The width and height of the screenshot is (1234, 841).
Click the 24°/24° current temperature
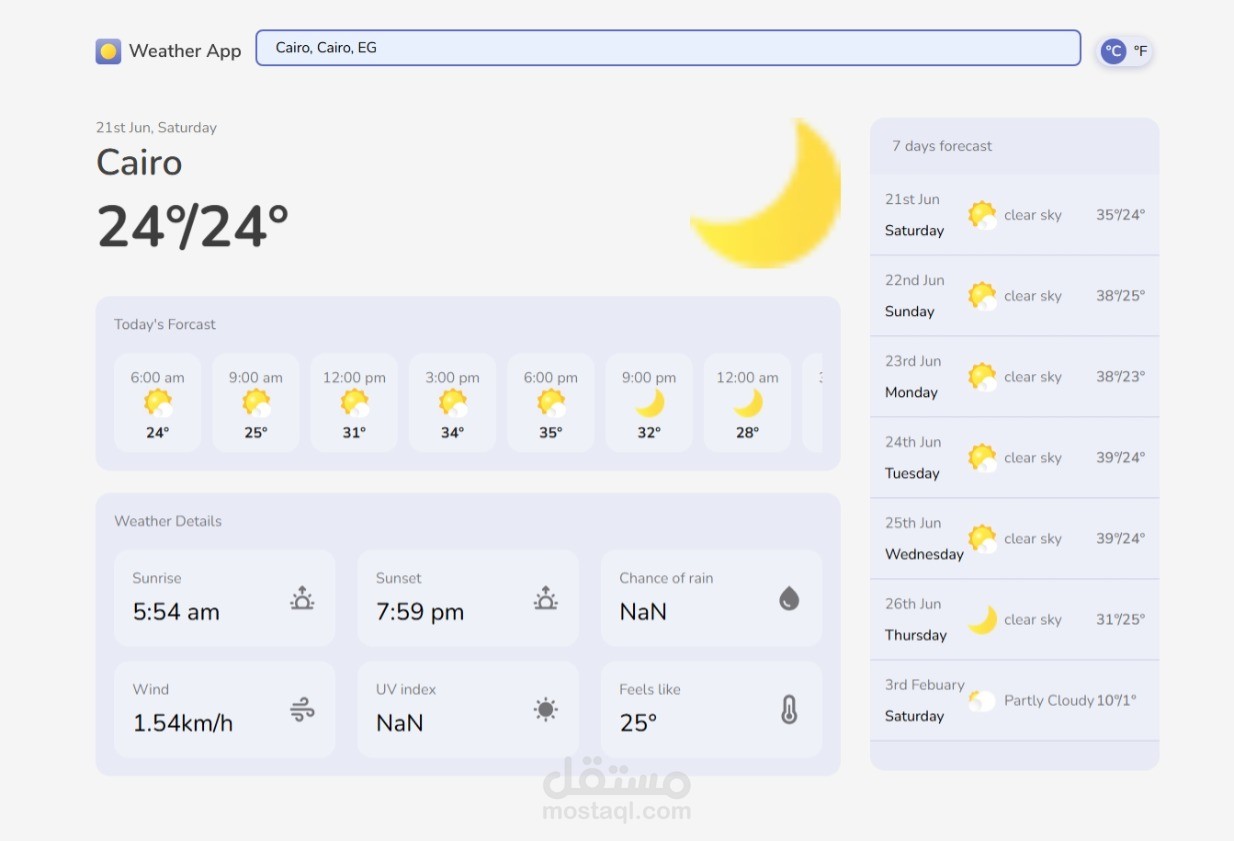click(x=193, y=226)
